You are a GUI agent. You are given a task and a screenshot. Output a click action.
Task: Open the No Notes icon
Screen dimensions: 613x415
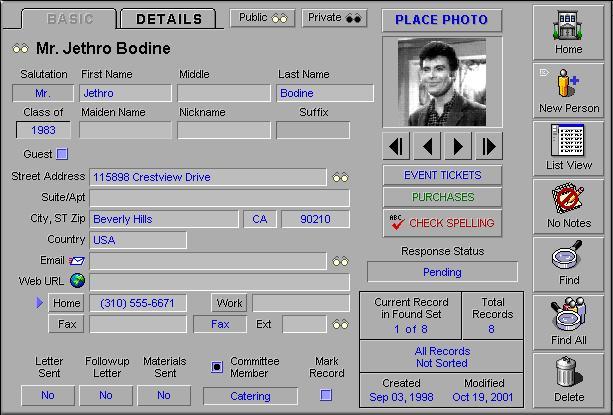pos(568,204)
